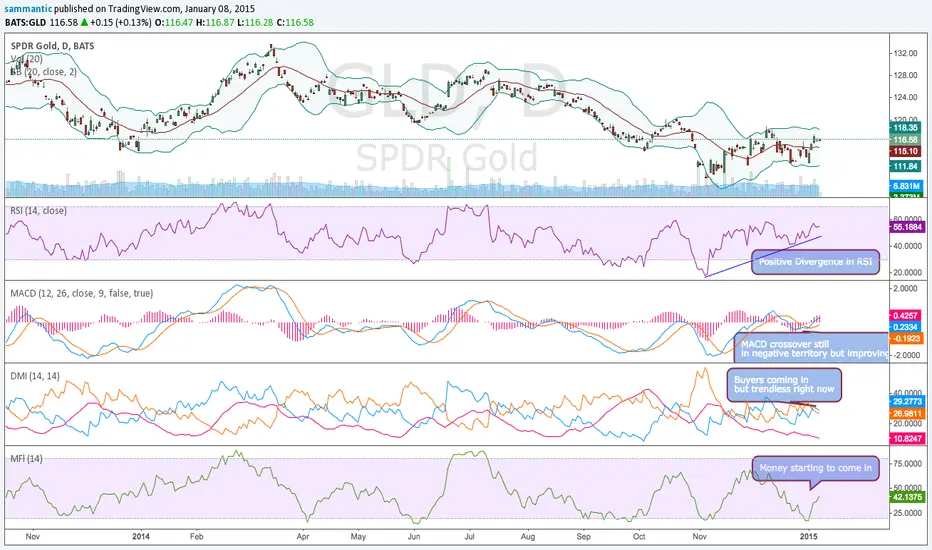932x550 pixels.
Task: Select the Positive Divergence in RSI note
Action: click(x=816, y=262)
